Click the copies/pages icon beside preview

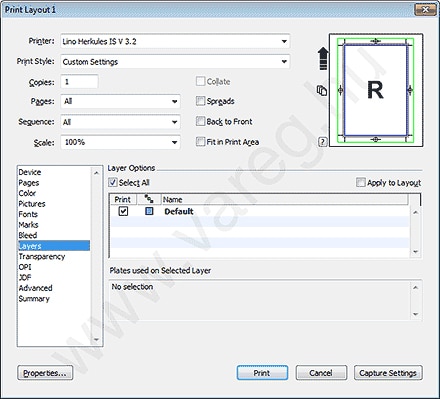click(x=322, y=90)
